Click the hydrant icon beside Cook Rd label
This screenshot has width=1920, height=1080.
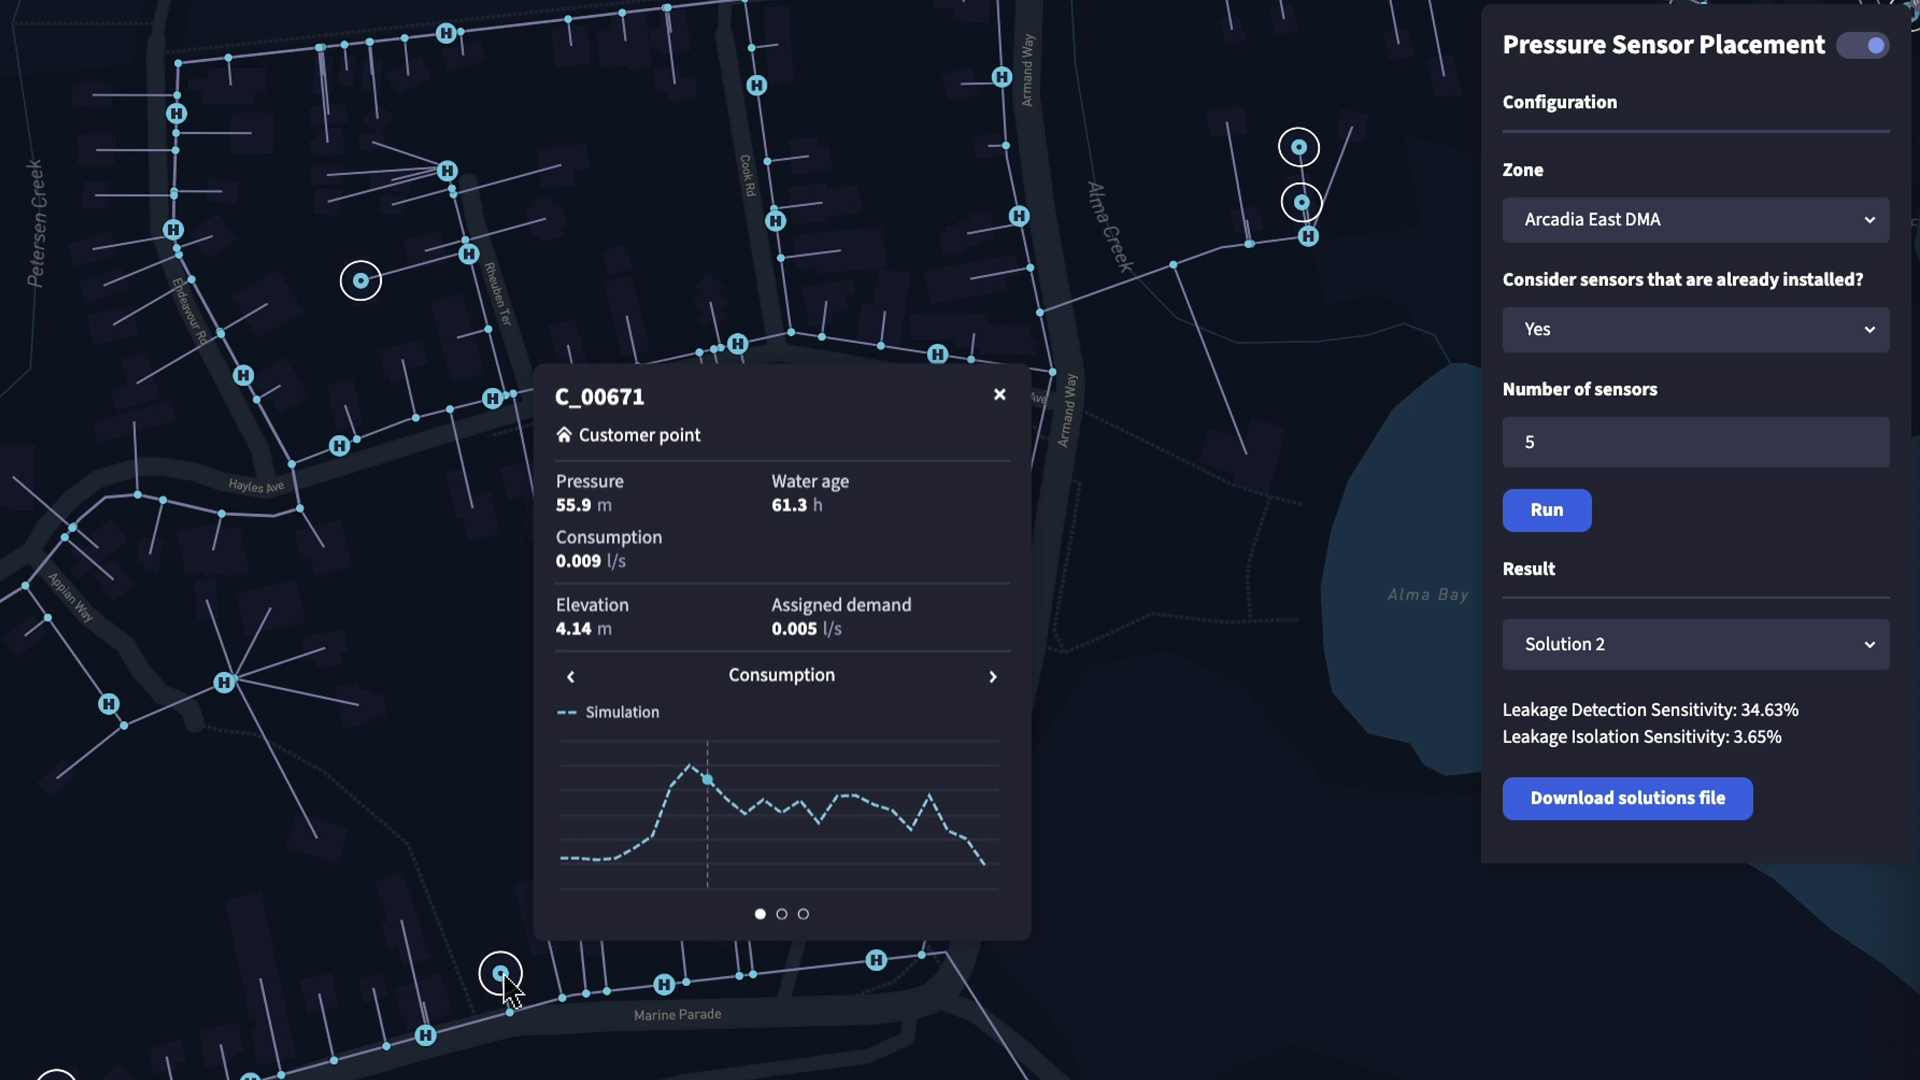pyautogui.click(x=776, y=221)
